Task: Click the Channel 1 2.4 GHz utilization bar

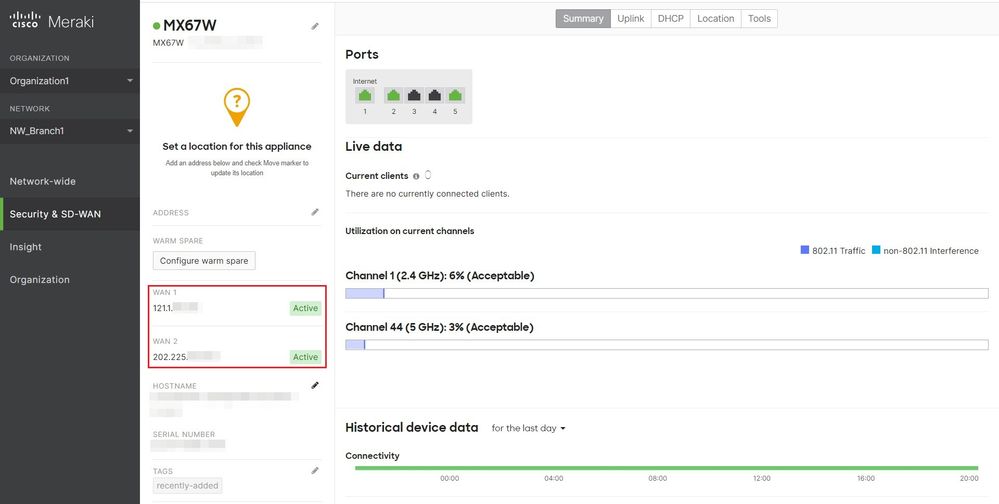Action: pyautogui.click(x=666, y=293)
